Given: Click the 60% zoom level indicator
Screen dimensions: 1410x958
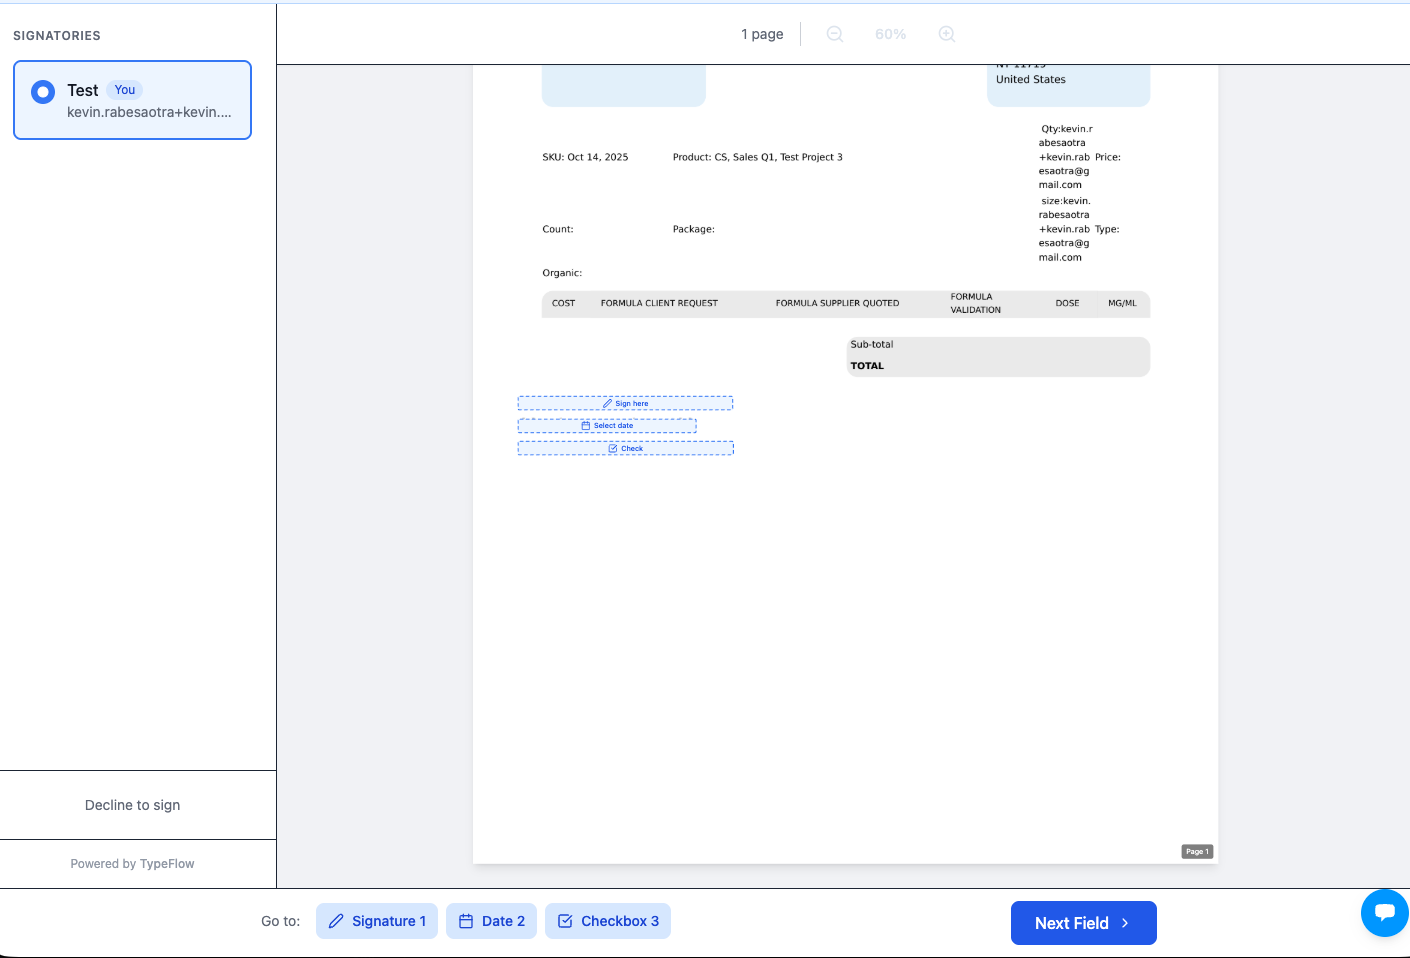Looking at the screenshot, I should coord(890,34).
